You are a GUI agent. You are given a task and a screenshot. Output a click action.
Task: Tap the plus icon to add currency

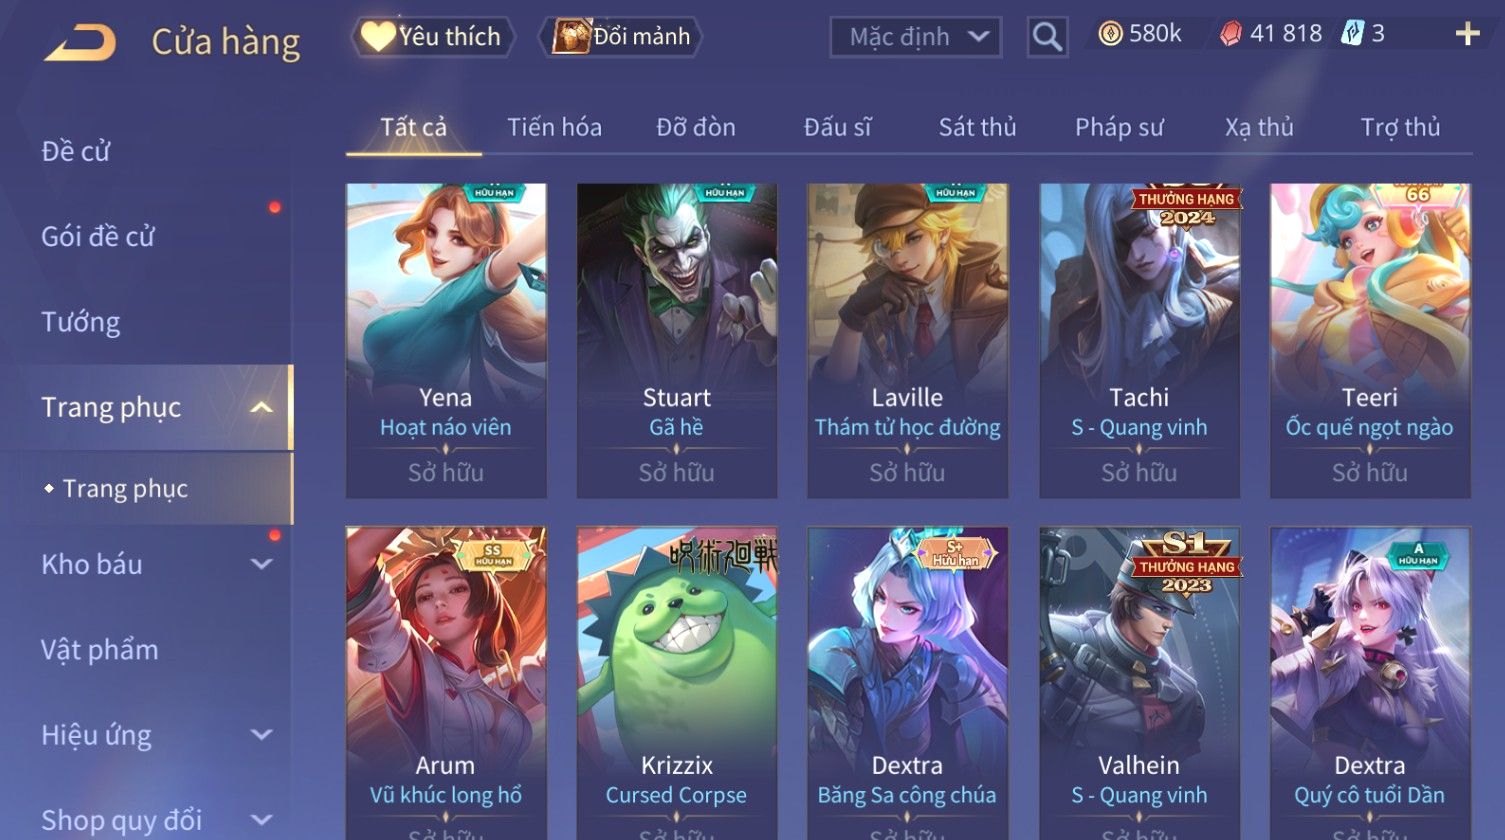point(1467,35)
